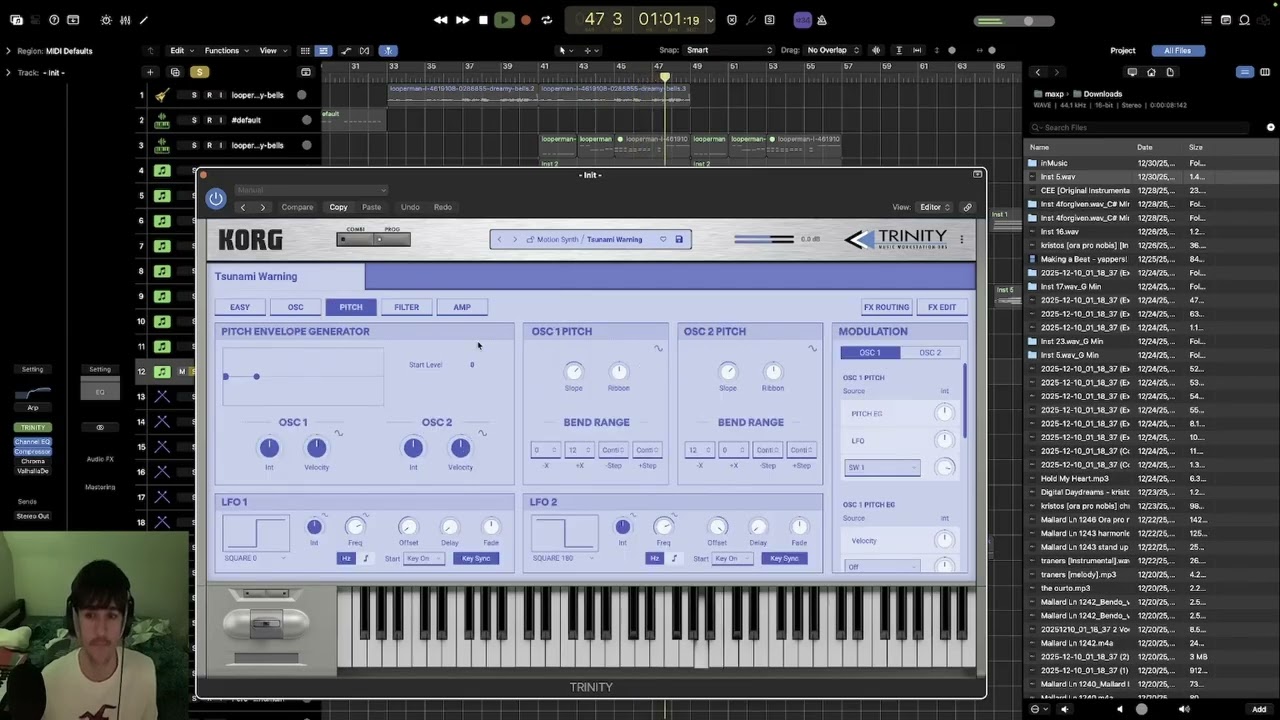
Task: Toggle Cycle mode in the transport
Action: 546,20
